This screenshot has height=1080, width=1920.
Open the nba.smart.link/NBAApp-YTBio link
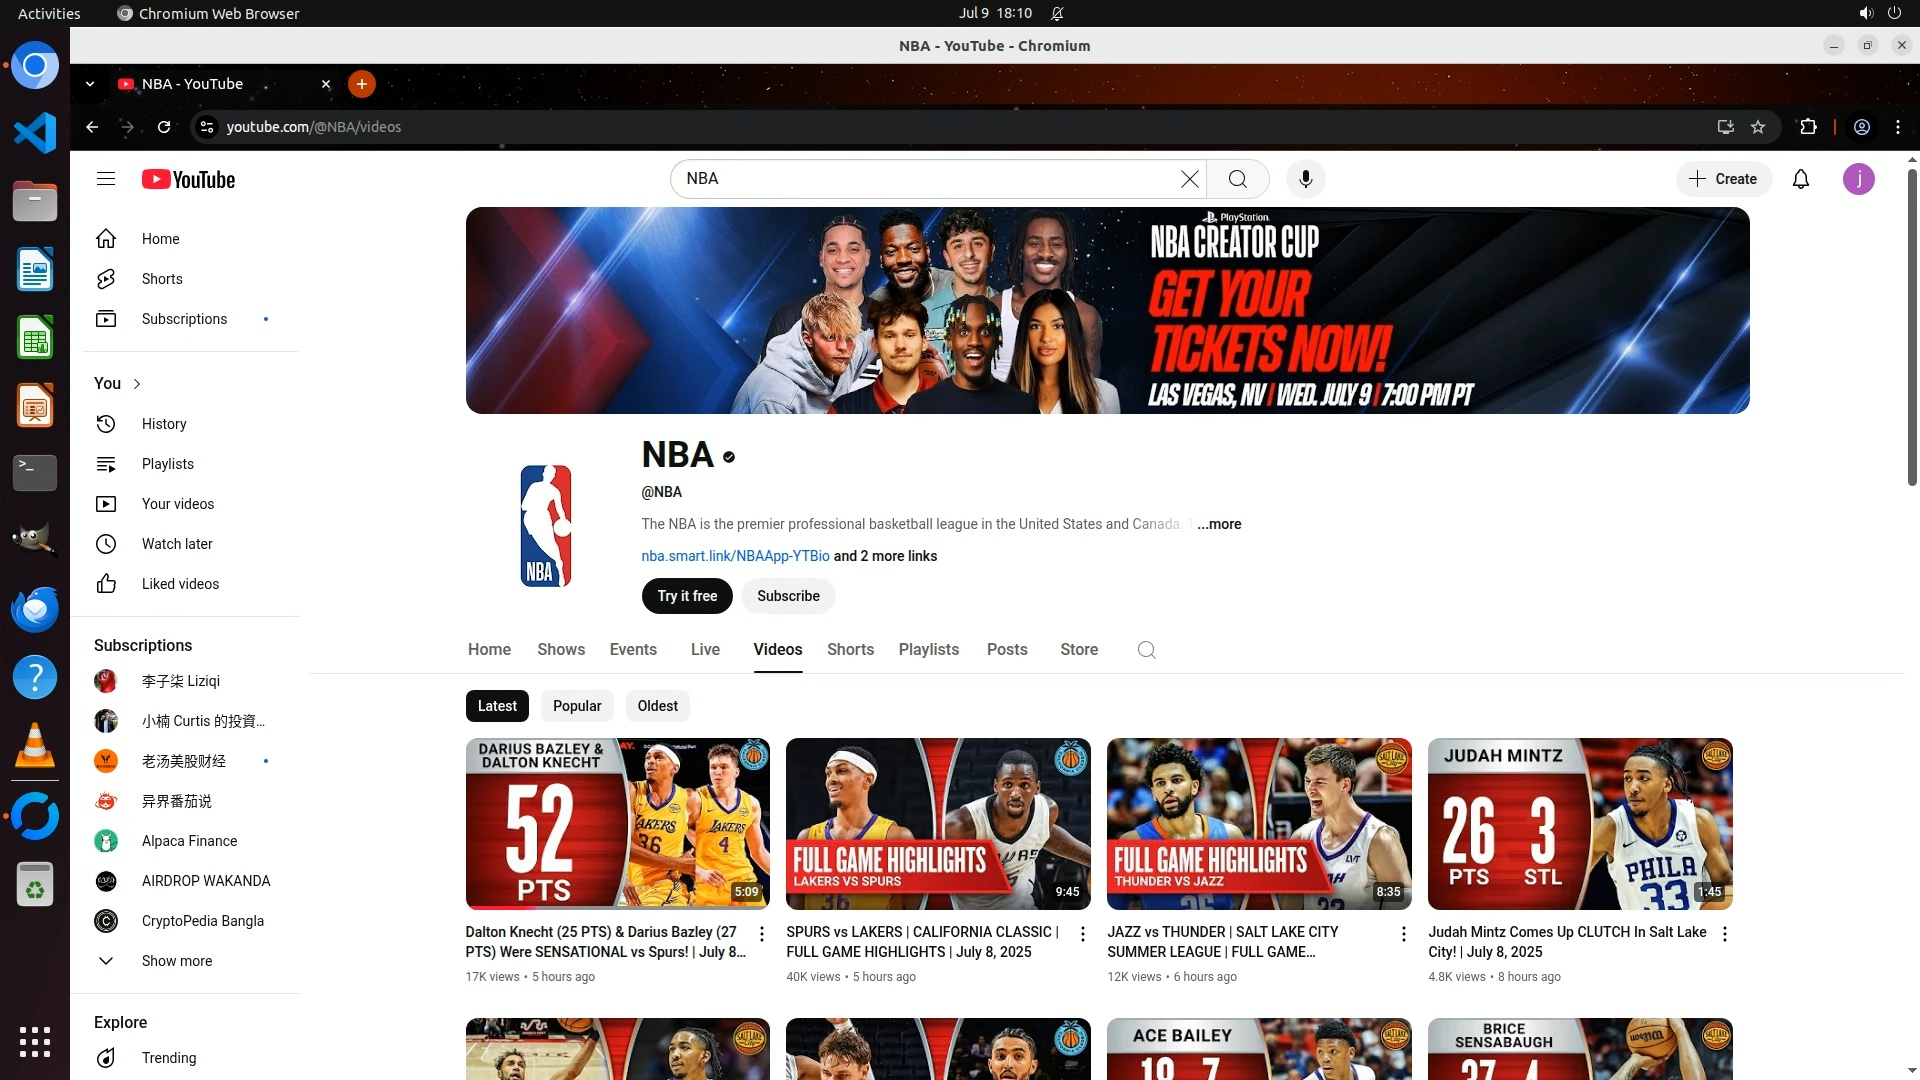click(735, 556)
